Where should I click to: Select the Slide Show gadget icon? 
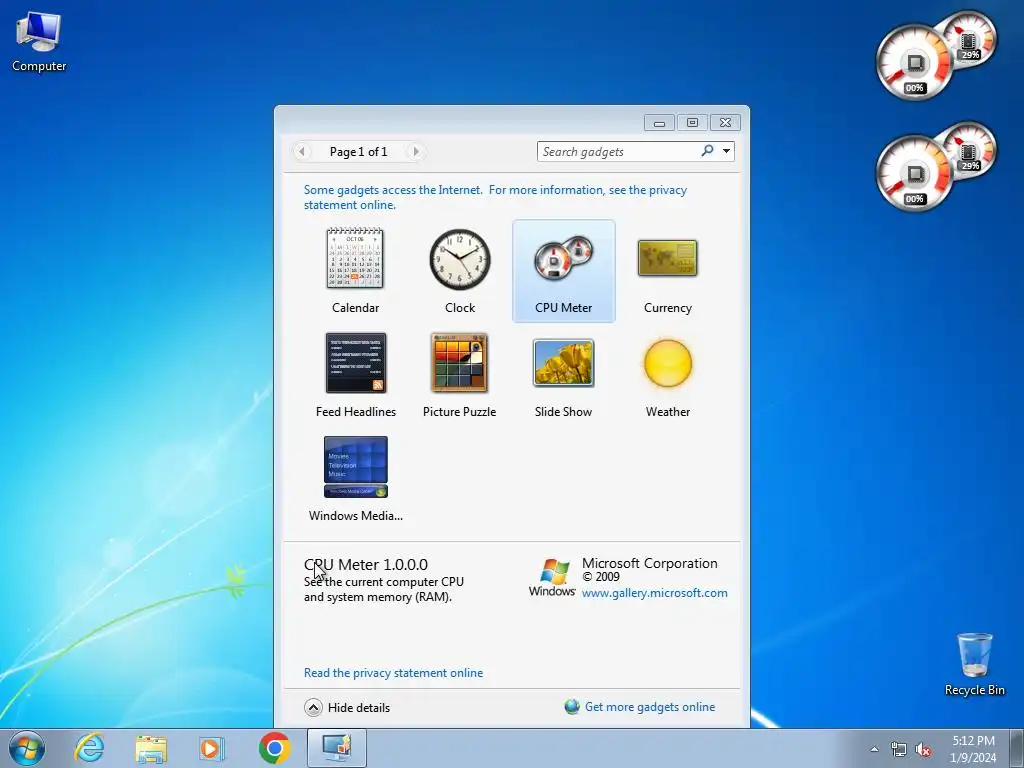point(564,363)
